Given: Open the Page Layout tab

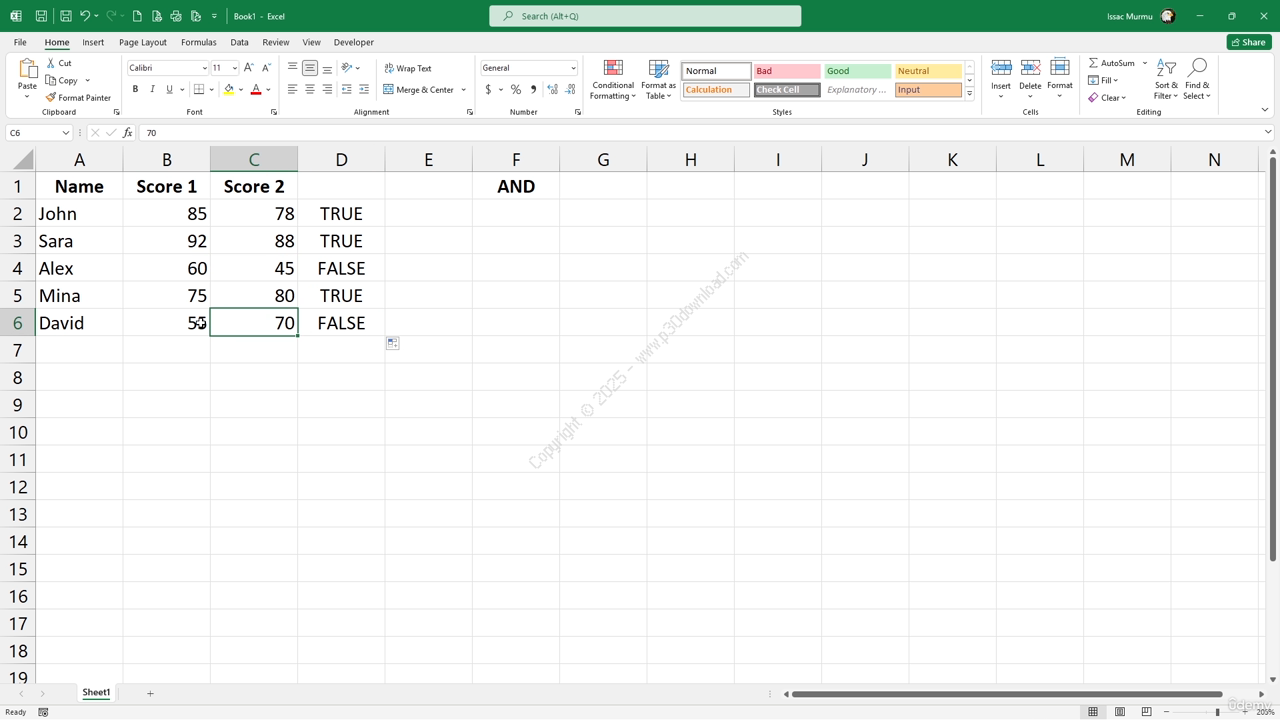Looking at the screenshot, I should coord(142,42).
